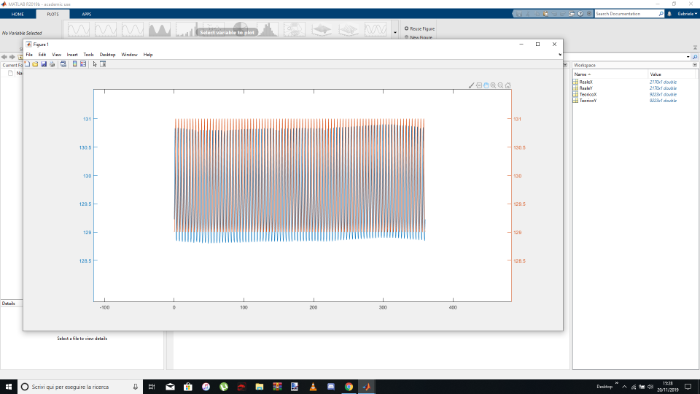This screenshot has width=700, height=394.
Task: Click the Search Documentation field
Action: click(x=629, y=14)
